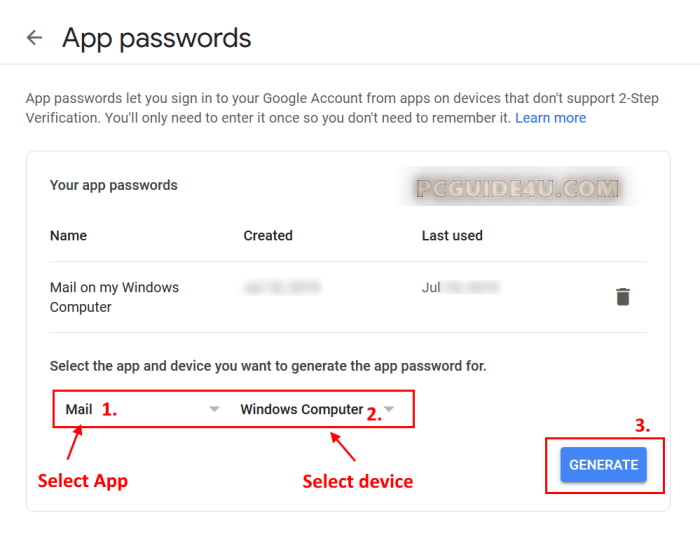
Task: Go back using the arrow icon
Action: 35,38
